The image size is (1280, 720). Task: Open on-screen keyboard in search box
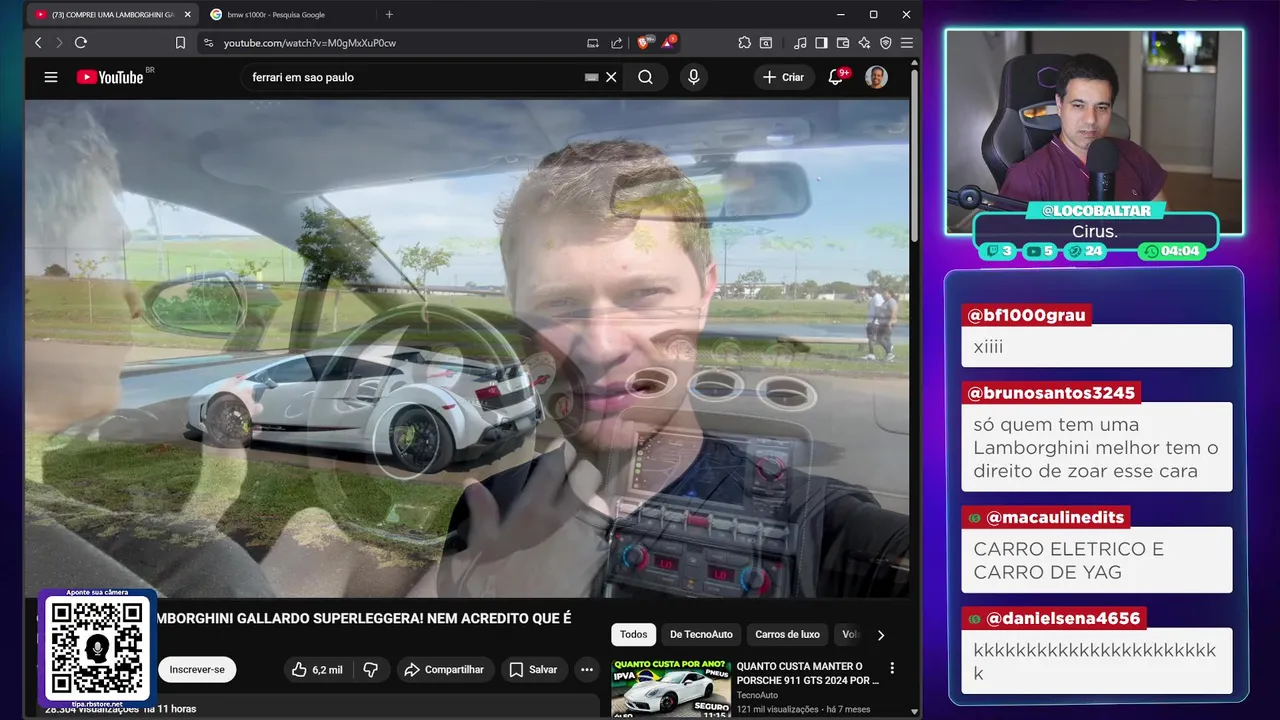click(x=591, y=77)
